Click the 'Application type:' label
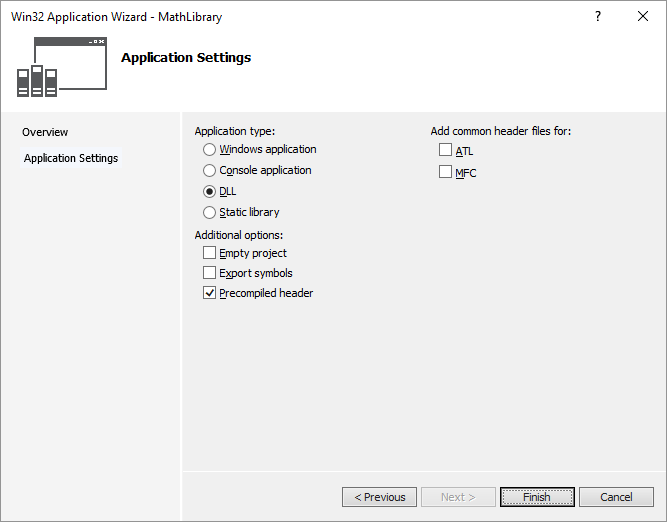This screenshot has height=522, width=667. click(x=234, y=131)
